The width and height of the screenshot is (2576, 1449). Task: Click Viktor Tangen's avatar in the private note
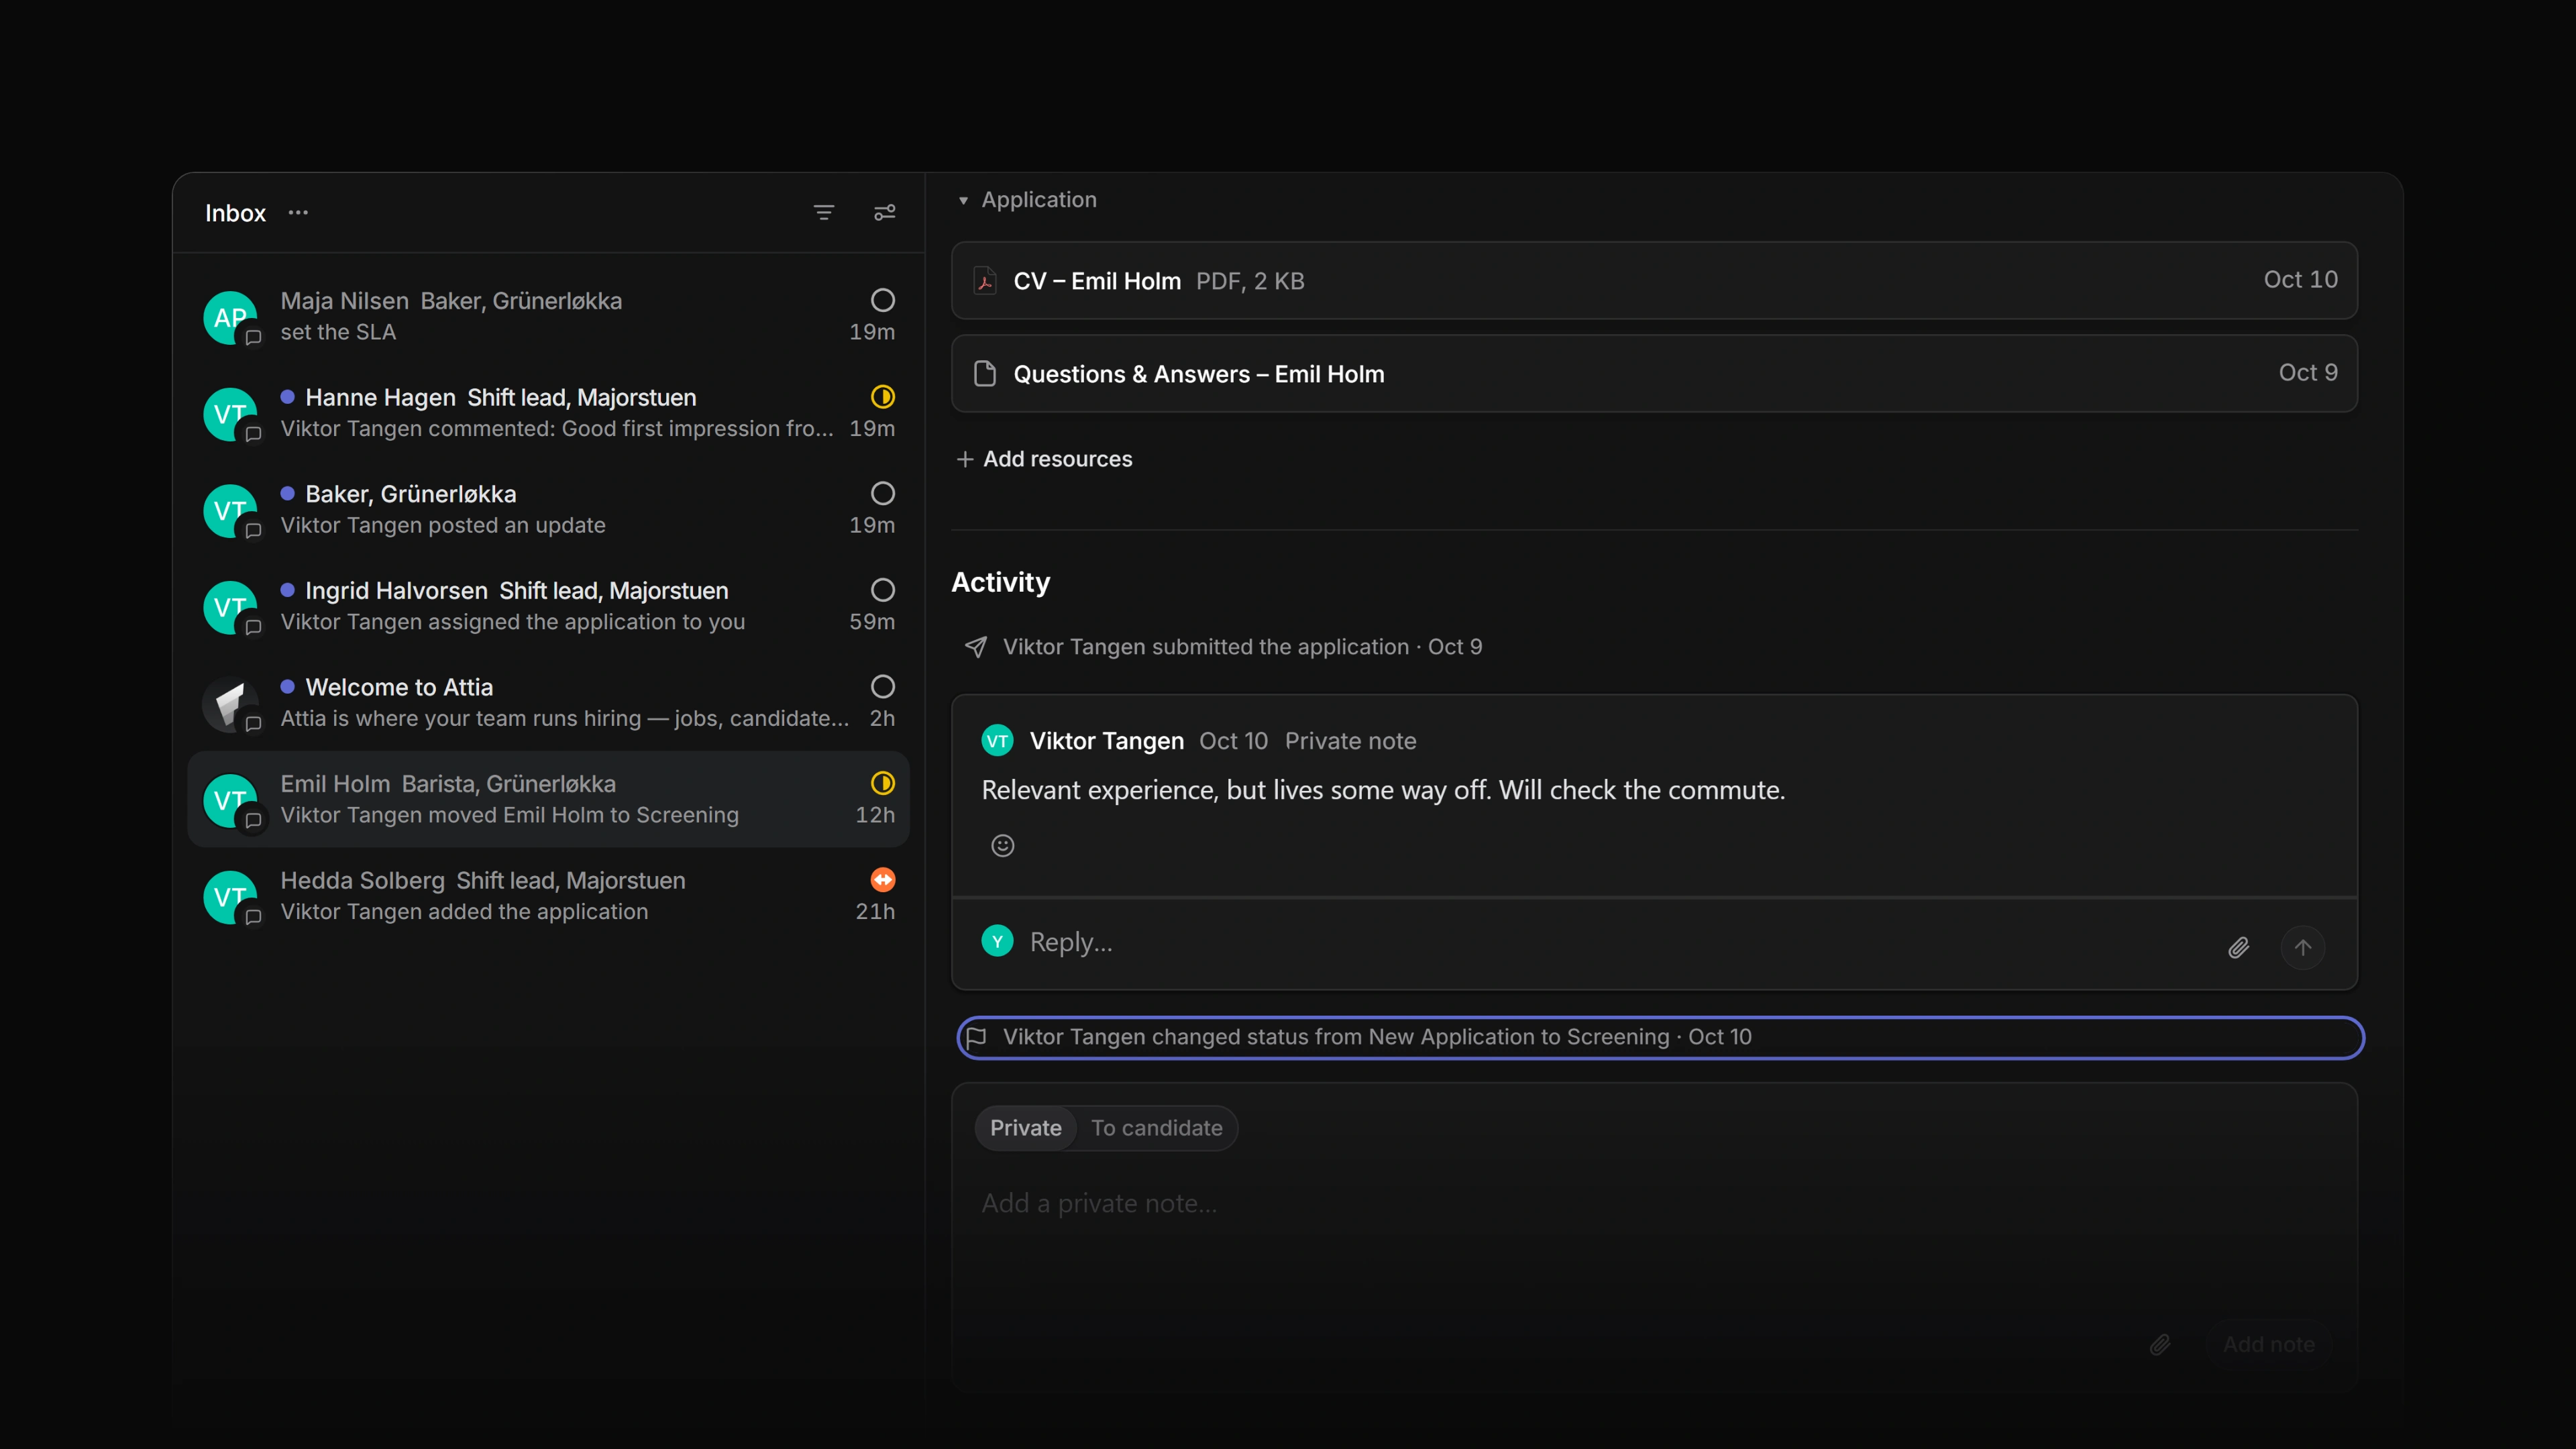(997, 741)
